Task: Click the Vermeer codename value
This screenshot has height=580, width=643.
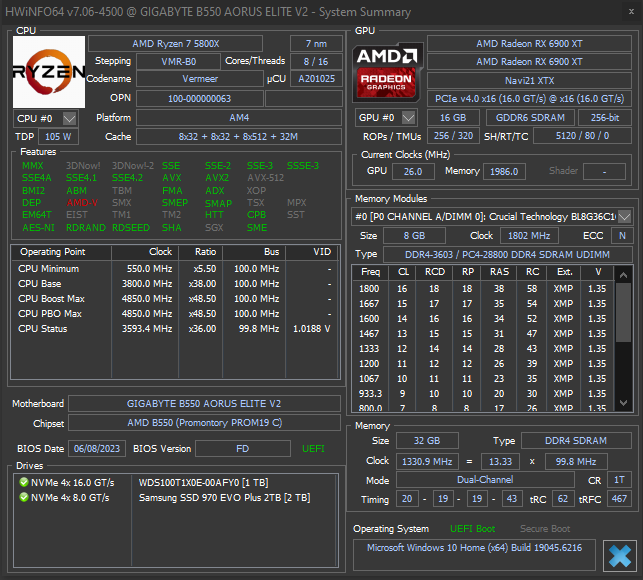Action: 200,79
